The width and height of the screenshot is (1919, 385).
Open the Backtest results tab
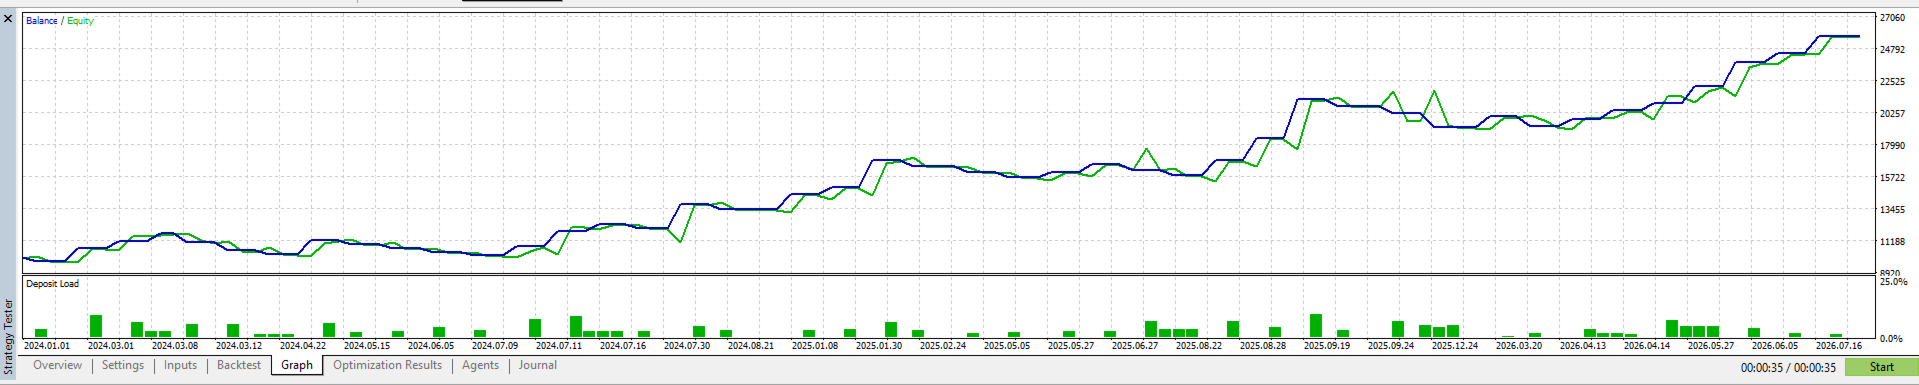point(239,366)
